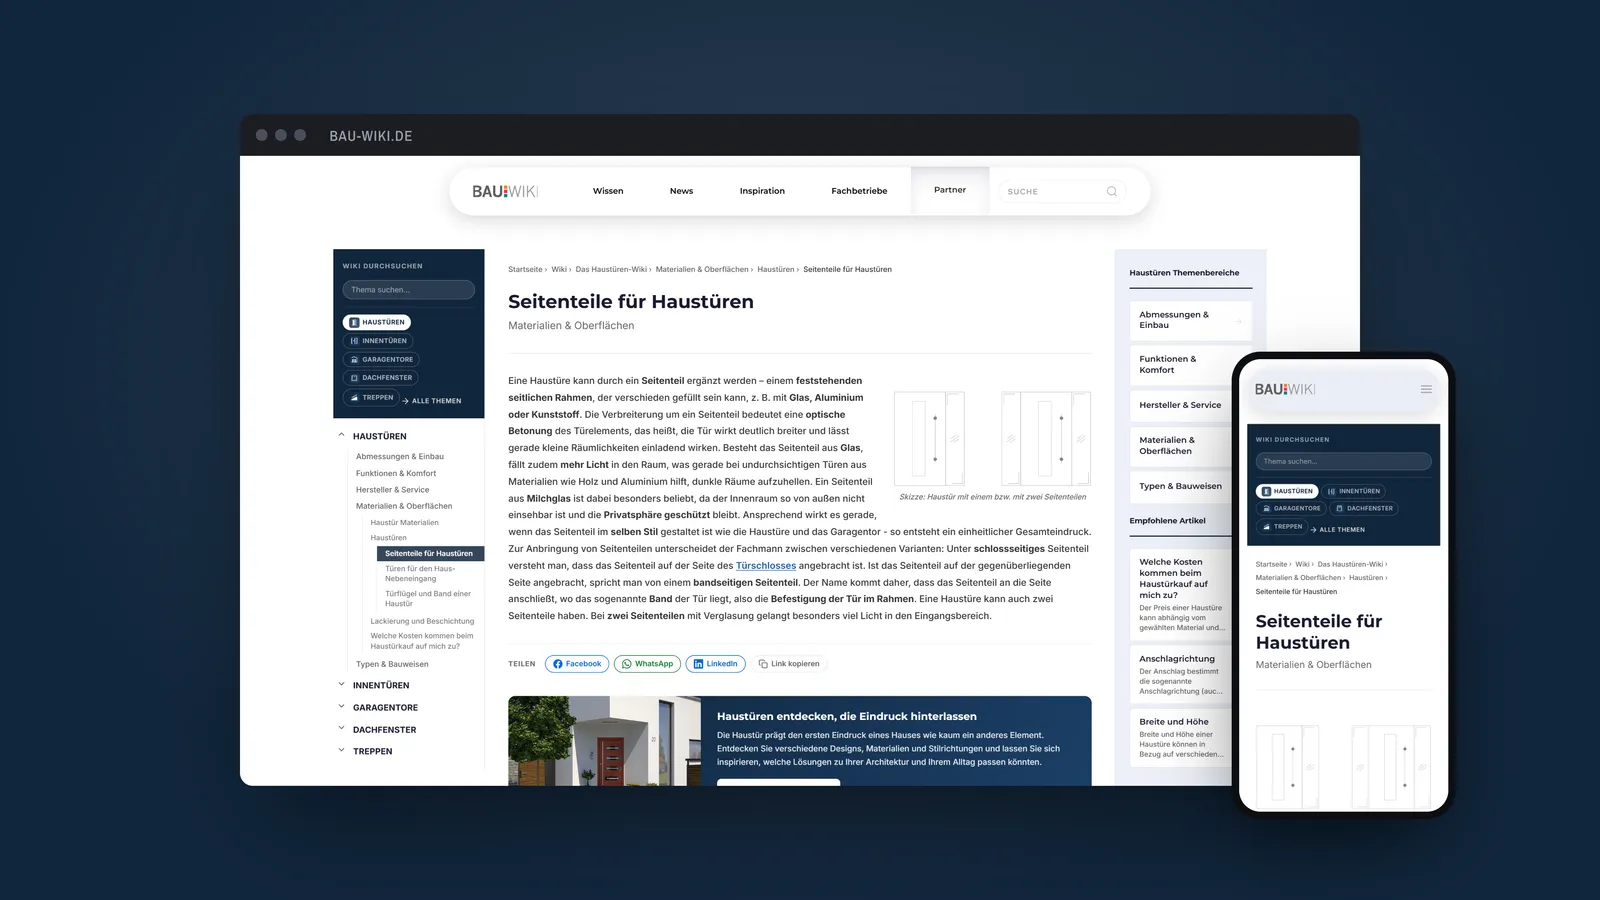Image resolution: width=1600 pixels, height=900 pixels.
Task: Open the Abmessungen & Einbau card in right panel
Action: (x=1191, y=320)
